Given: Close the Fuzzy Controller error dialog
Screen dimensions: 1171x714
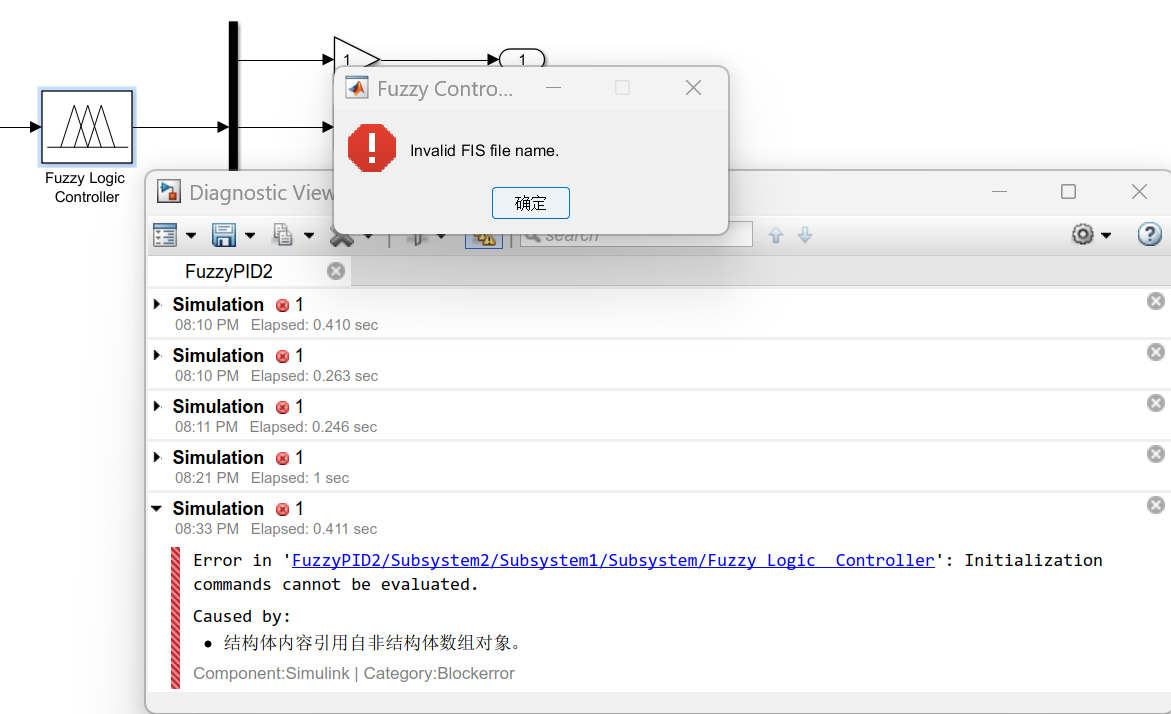Looking at the screenshot, I should (693, 88).
